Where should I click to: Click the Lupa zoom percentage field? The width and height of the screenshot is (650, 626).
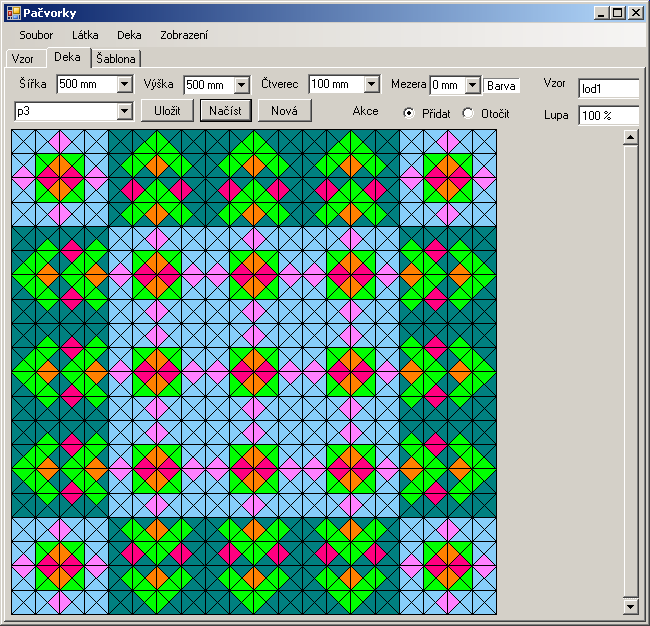[x=608, y=115]
